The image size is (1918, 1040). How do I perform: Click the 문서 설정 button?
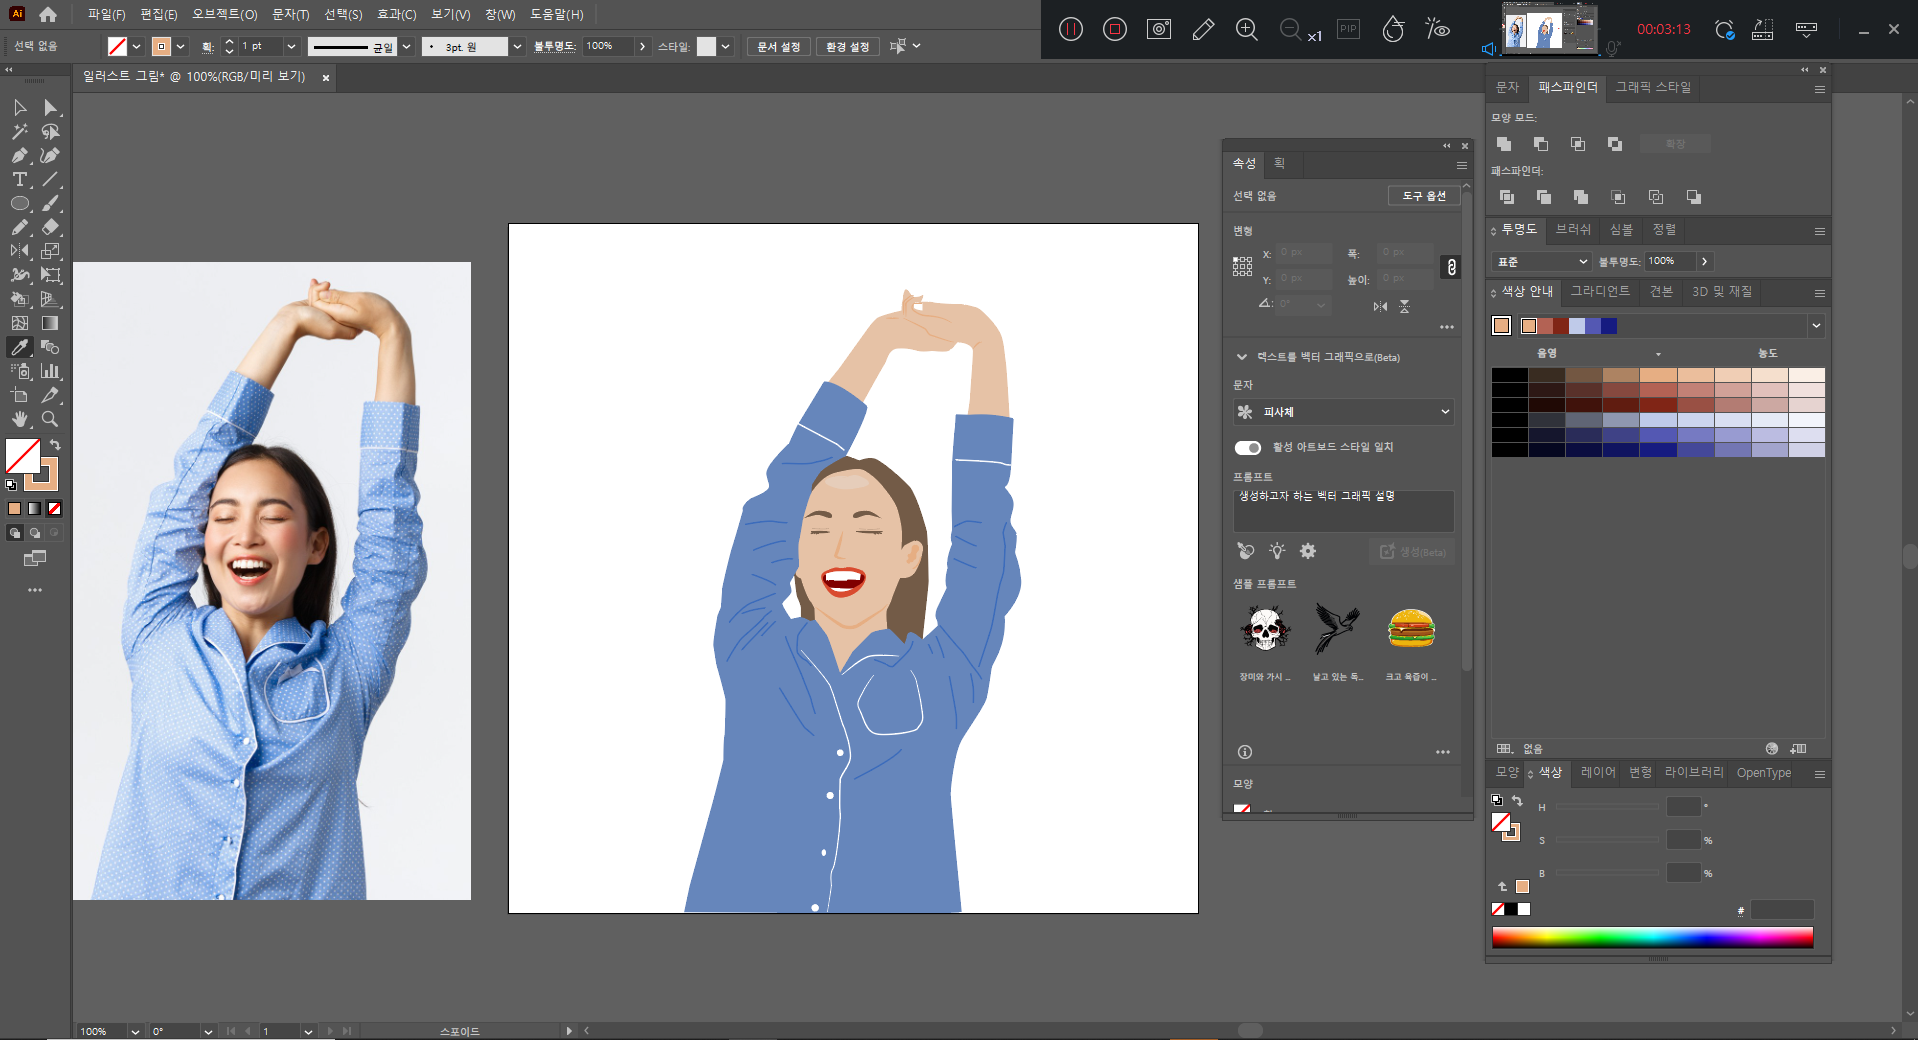tap(778, 47)
